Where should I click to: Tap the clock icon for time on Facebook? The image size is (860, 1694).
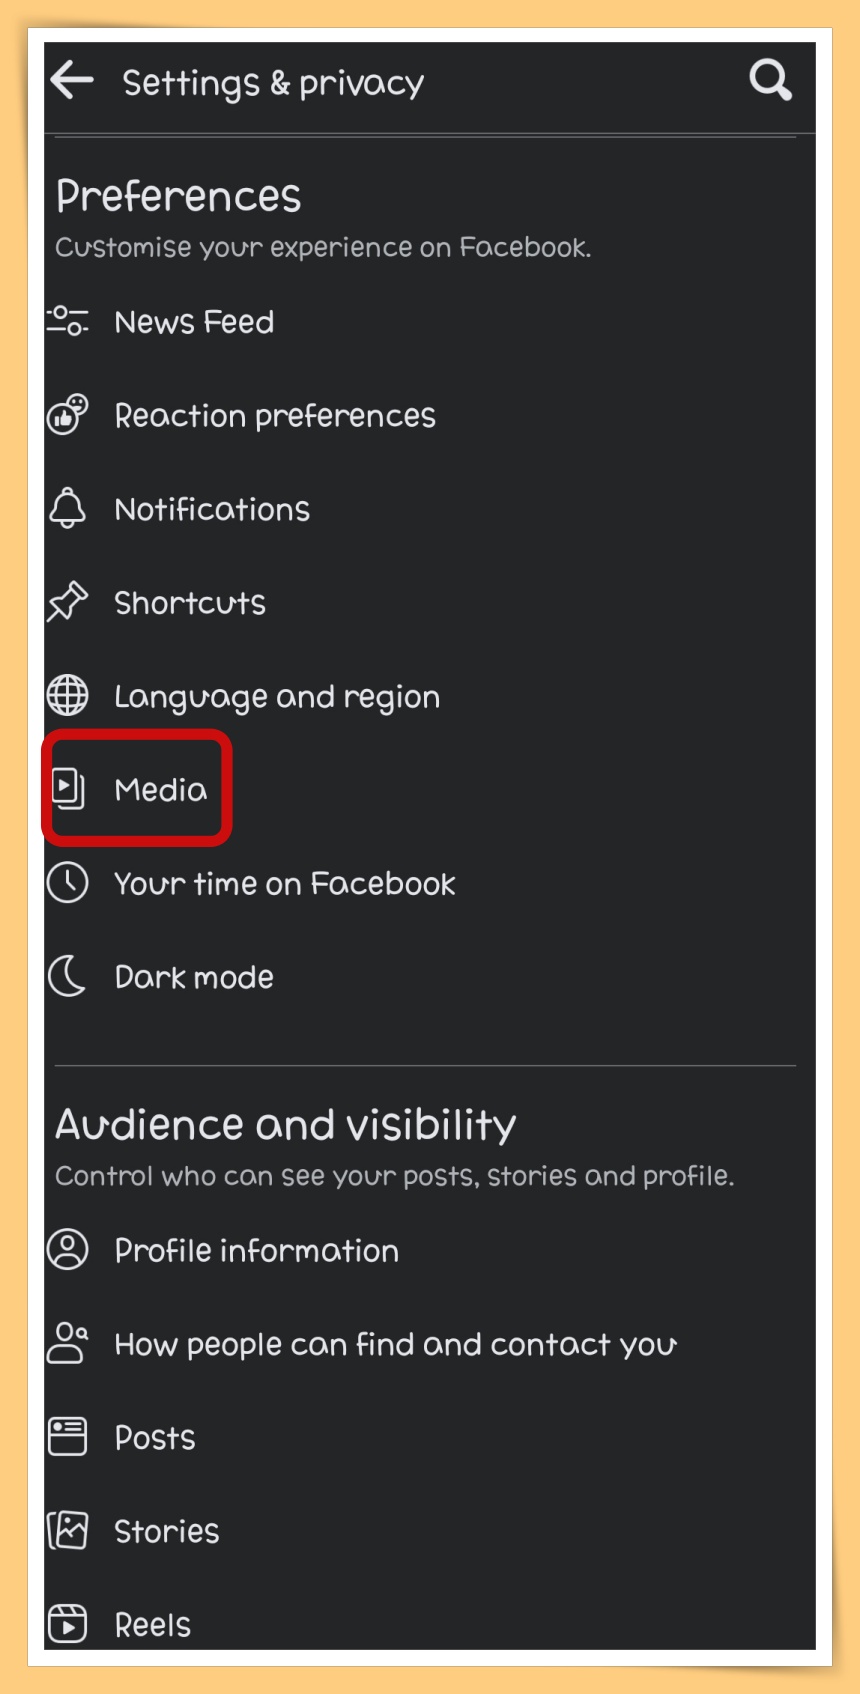pyautogui.click(x=67, y=883)
